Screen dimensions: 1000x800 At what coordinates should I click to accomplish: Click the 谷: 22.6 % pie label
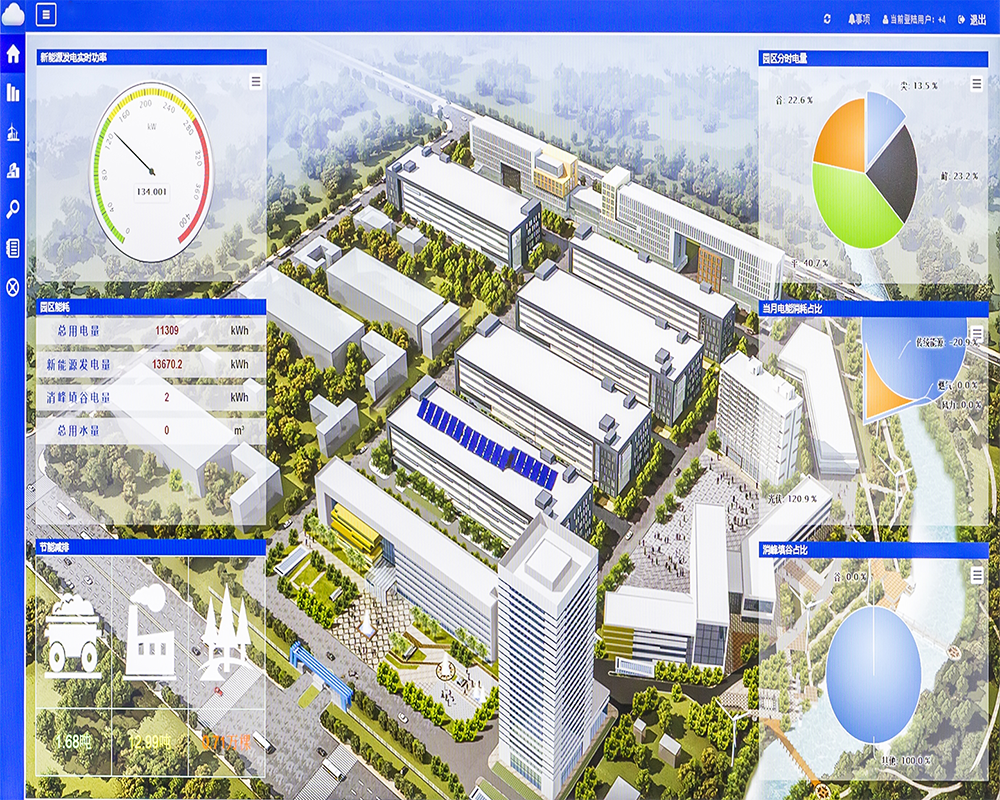click(x=794, y=100)
